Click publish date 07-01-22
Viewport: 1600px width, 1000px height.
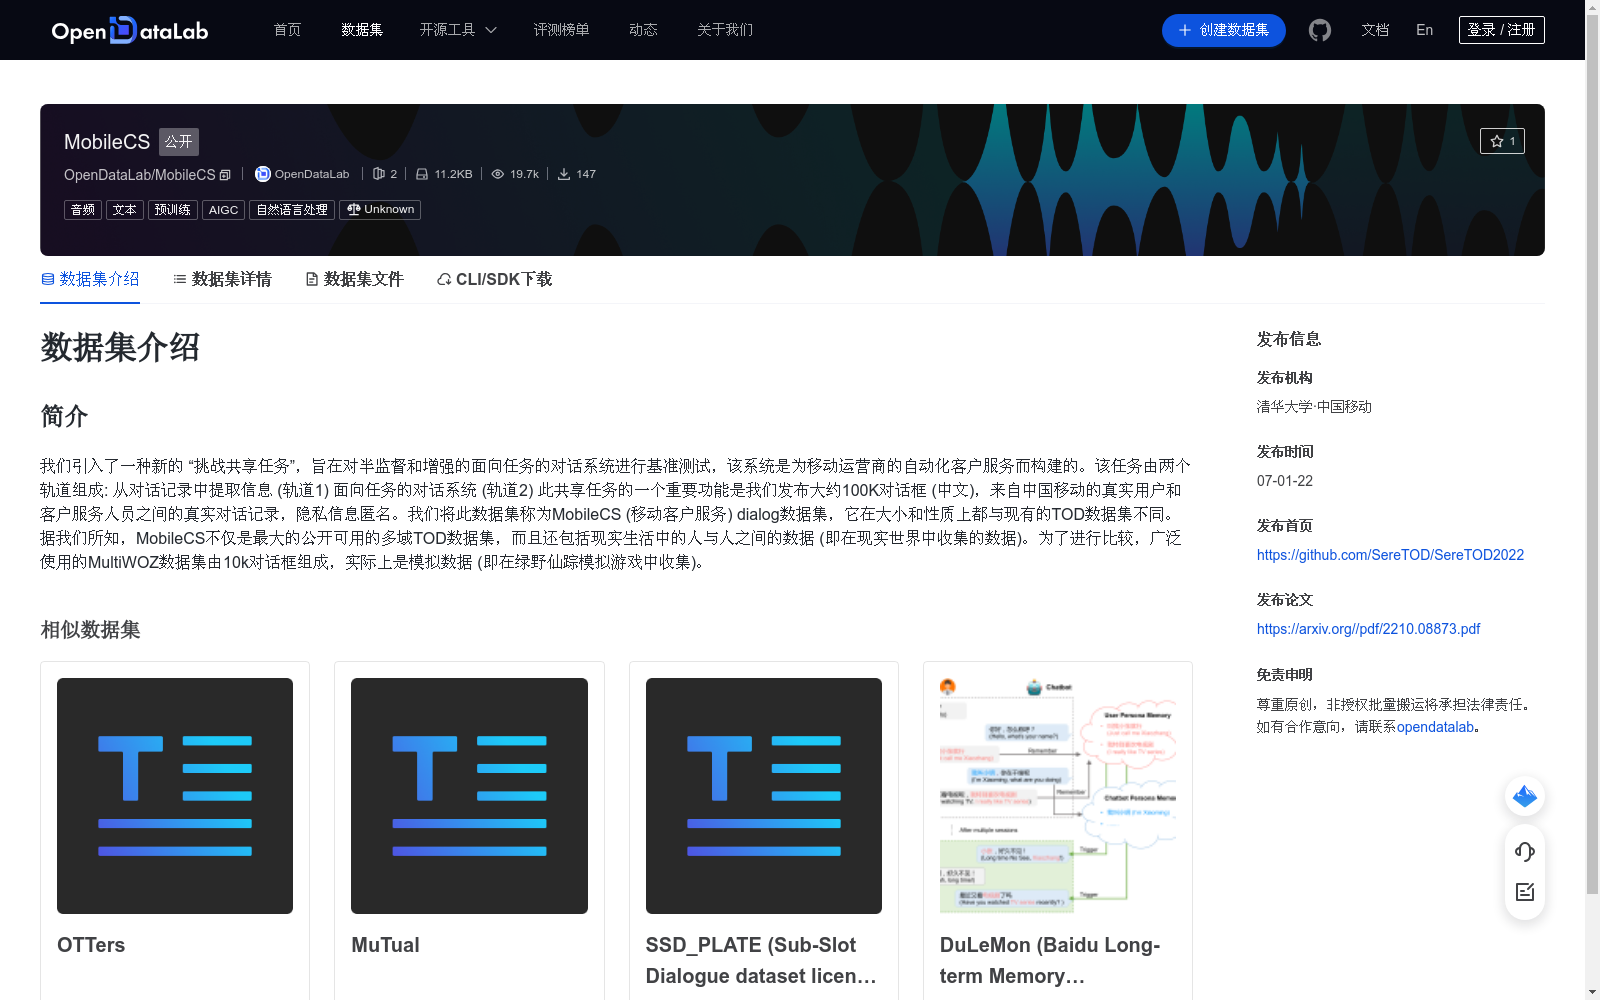point(1285,481)
